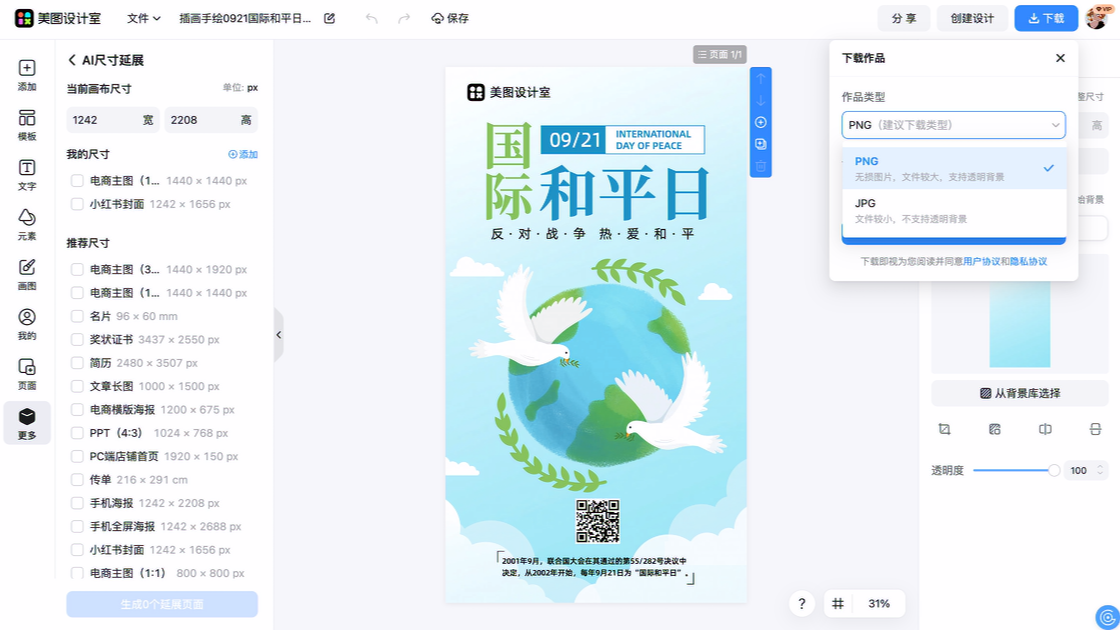Open the 用户协议 user agreement link
Image resolution: width=1120 pixels, height=630 pixels.
pyautogui.click(x=981, y=261)
